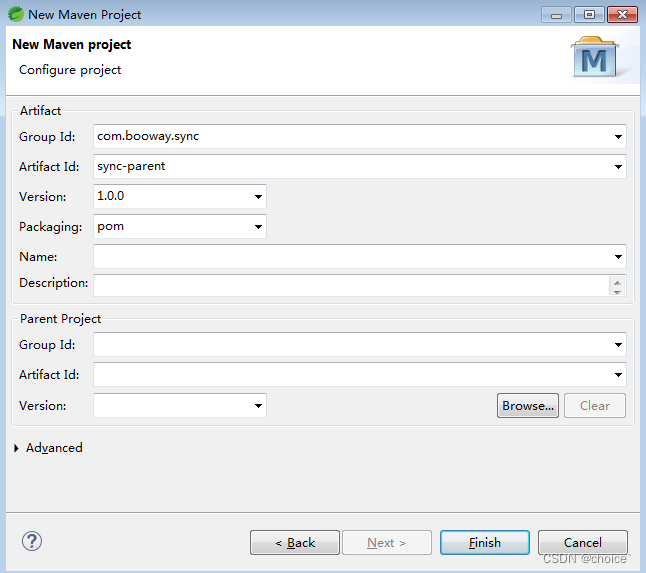Viewport: 646px width, 573px height.
Task: Click the Clear button in Parent Project
Action: coord(595,406)
